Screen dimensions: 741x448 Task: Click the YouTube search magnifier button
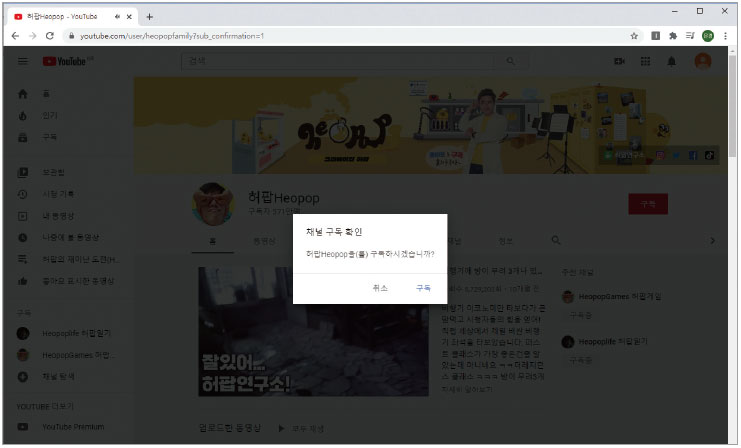pos(511,61)
